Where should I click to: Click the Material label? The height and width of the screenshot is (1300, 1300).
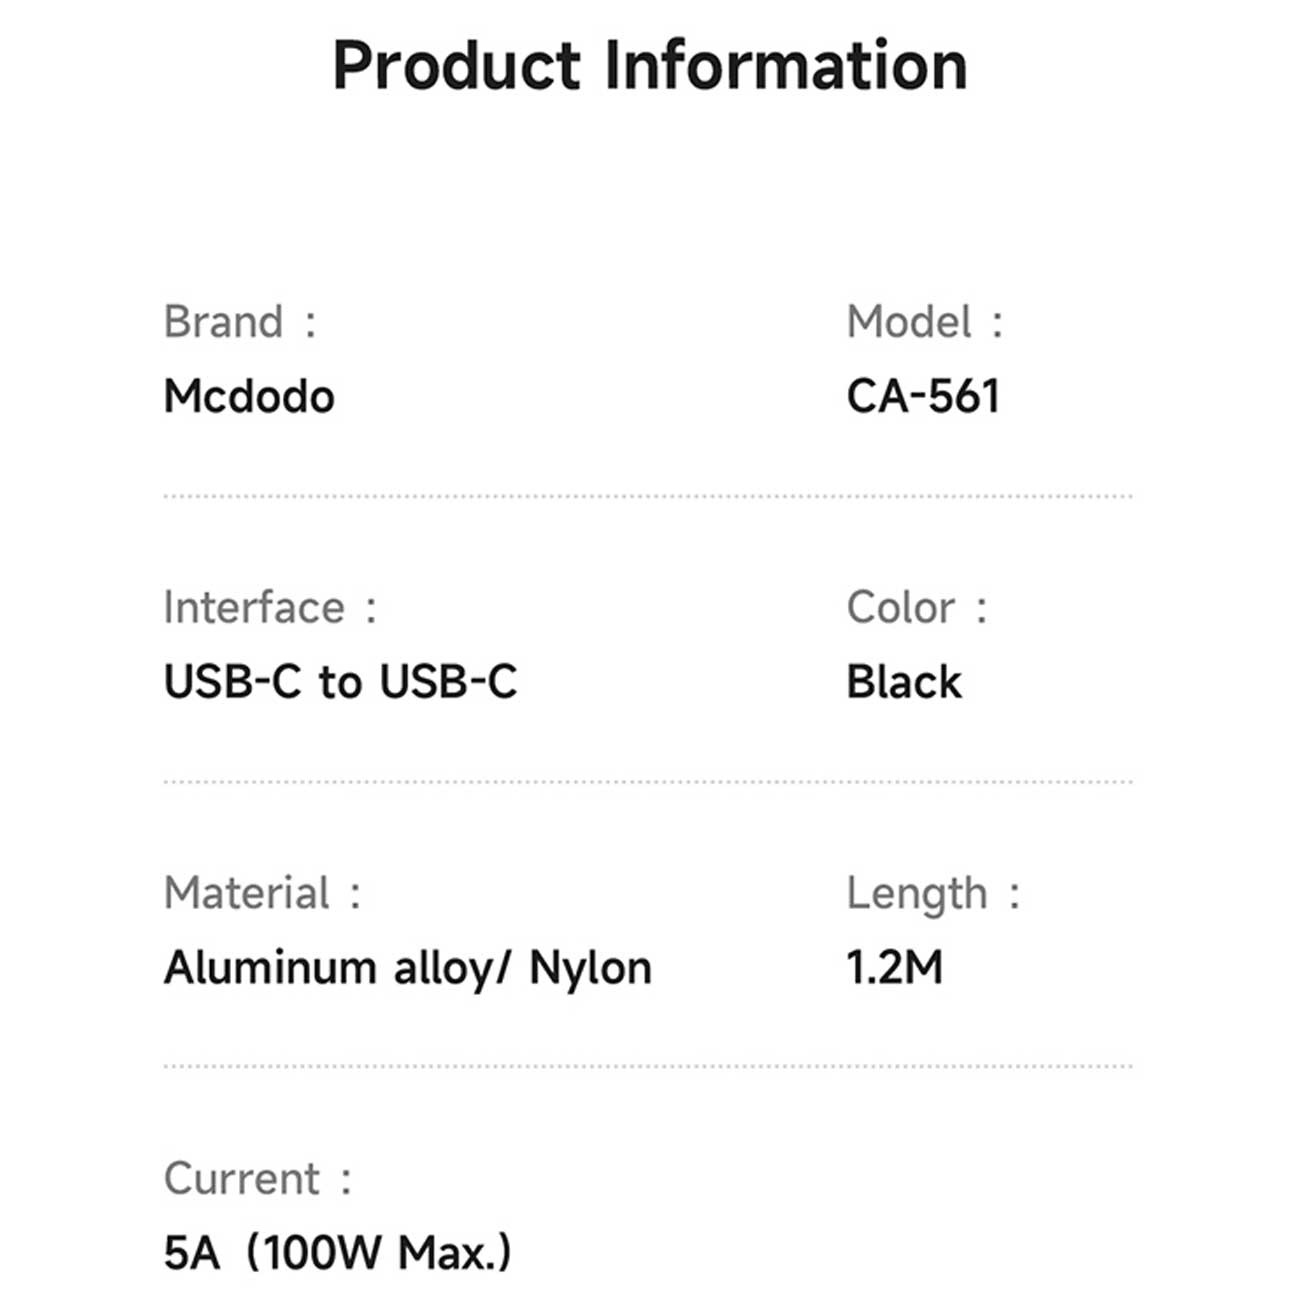247,893
